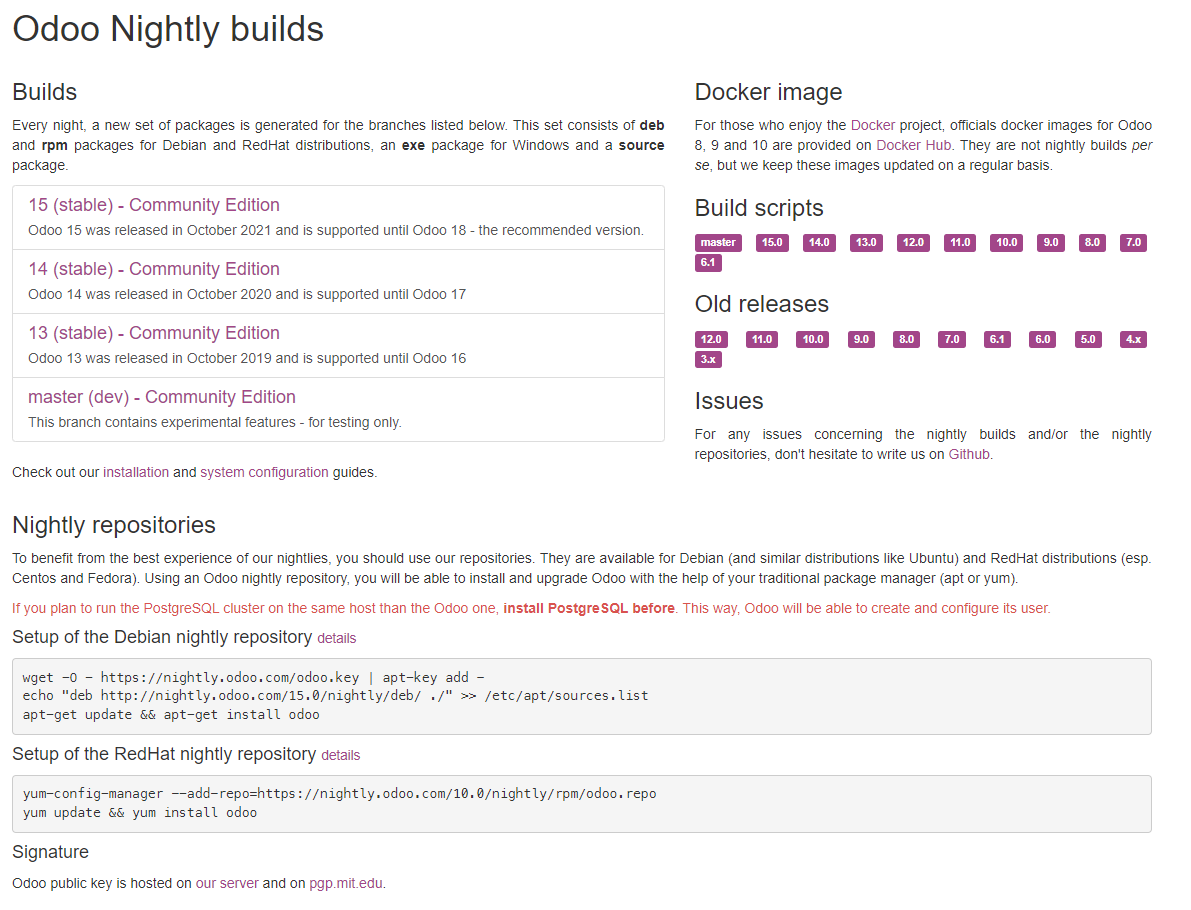The image size is (1191, 910).
Task: Open the 12.0 badge under Old releases
Action: [x=711, y=340]
